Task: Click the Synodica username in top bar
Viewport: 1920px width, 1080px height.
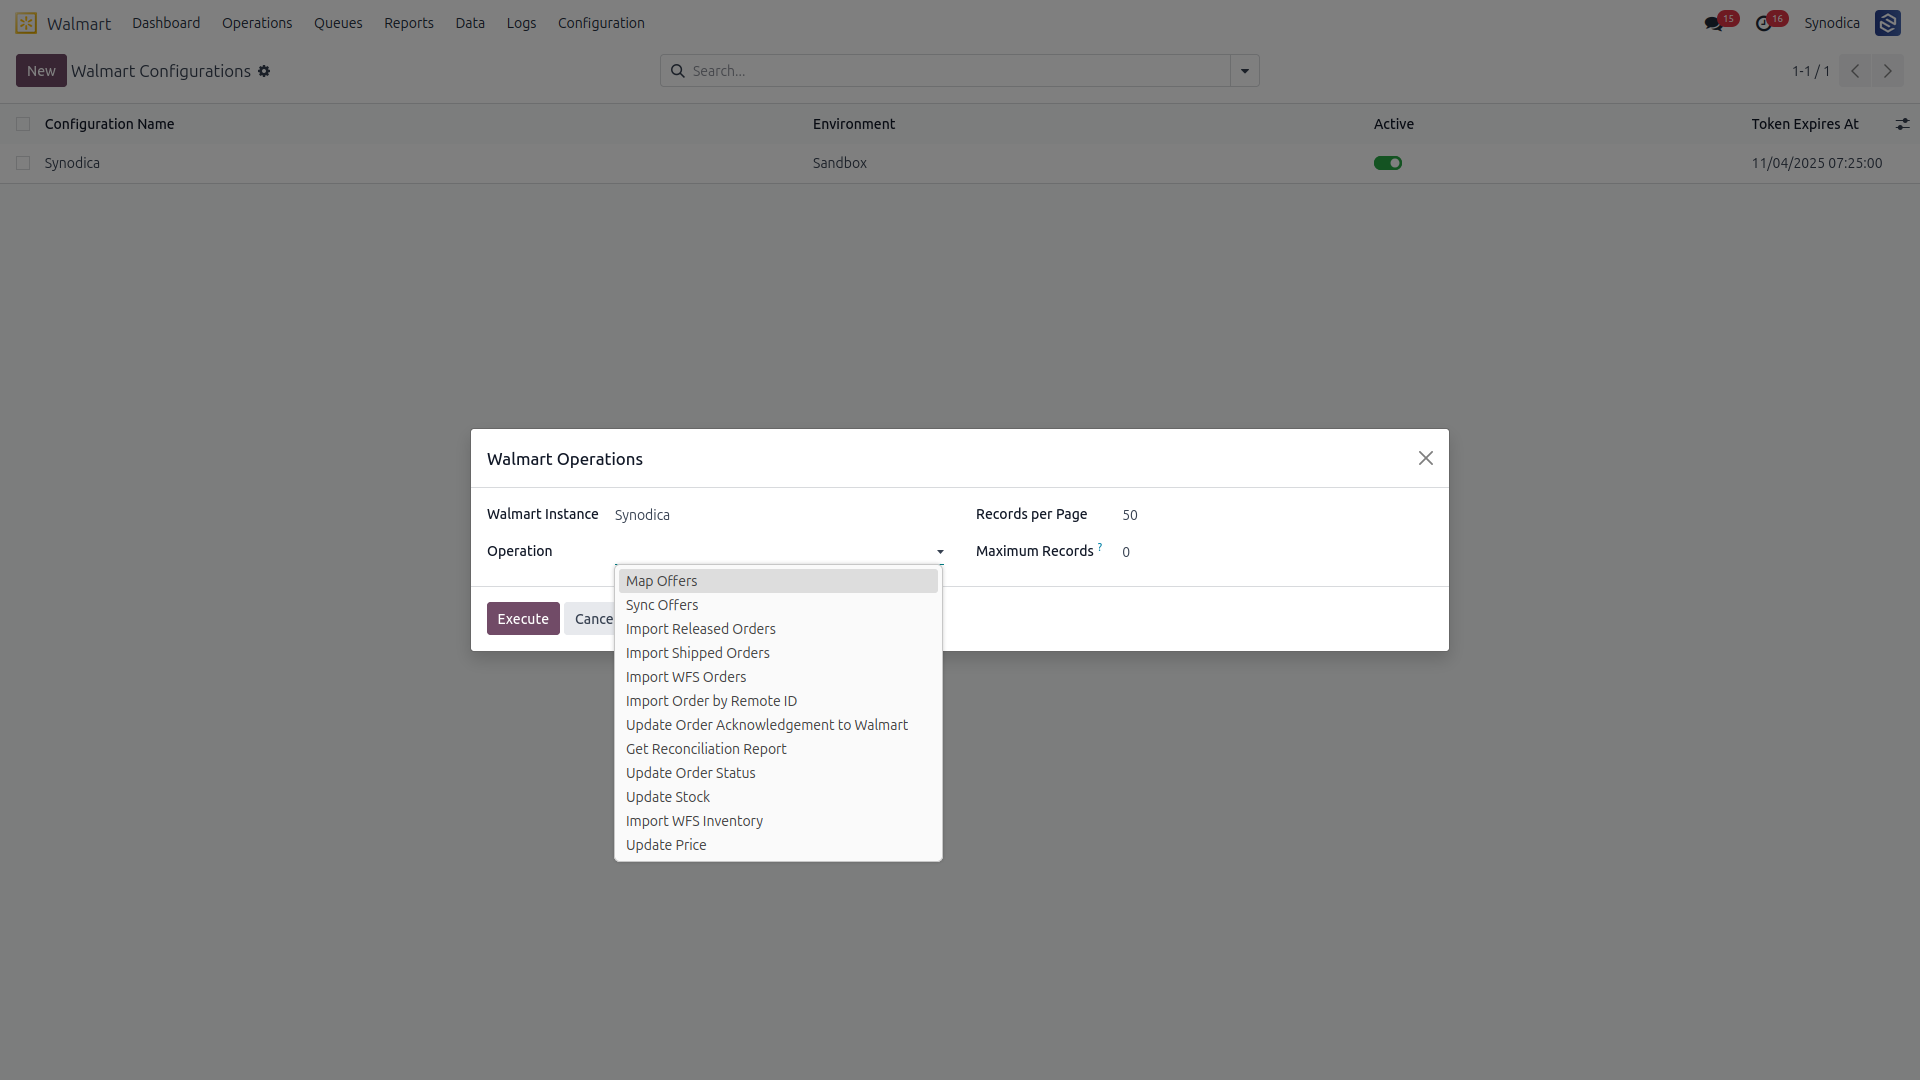Action: pyautogui.click(x=1832, y=23)
